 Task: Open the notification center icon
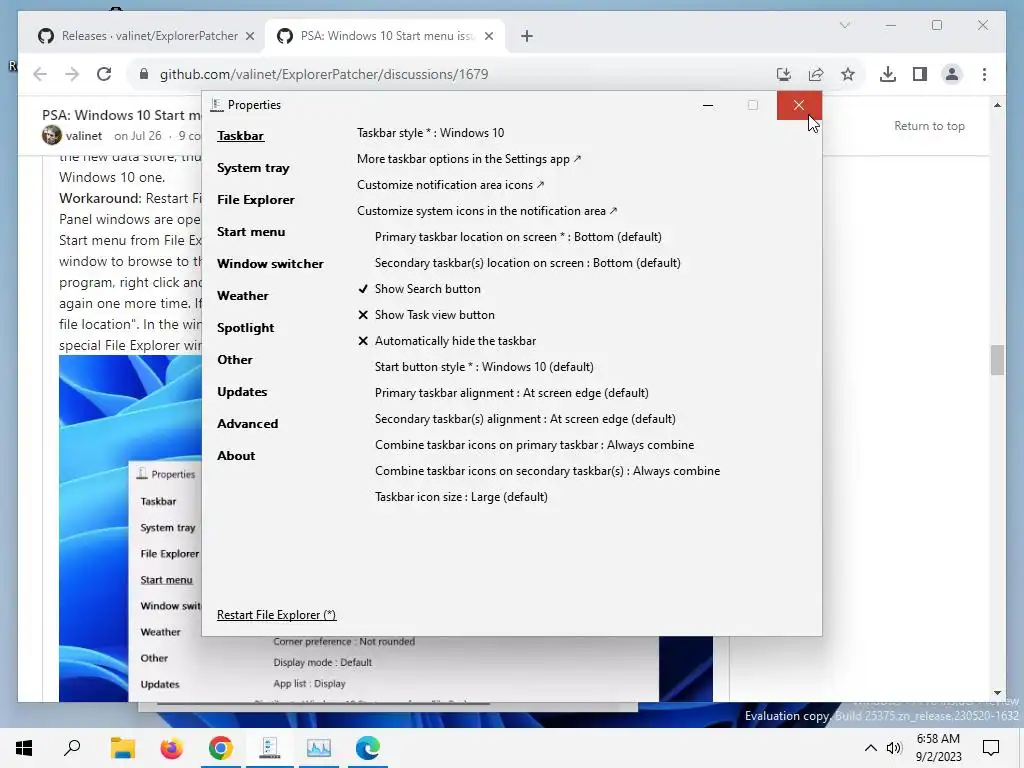(x=991, y=748)
